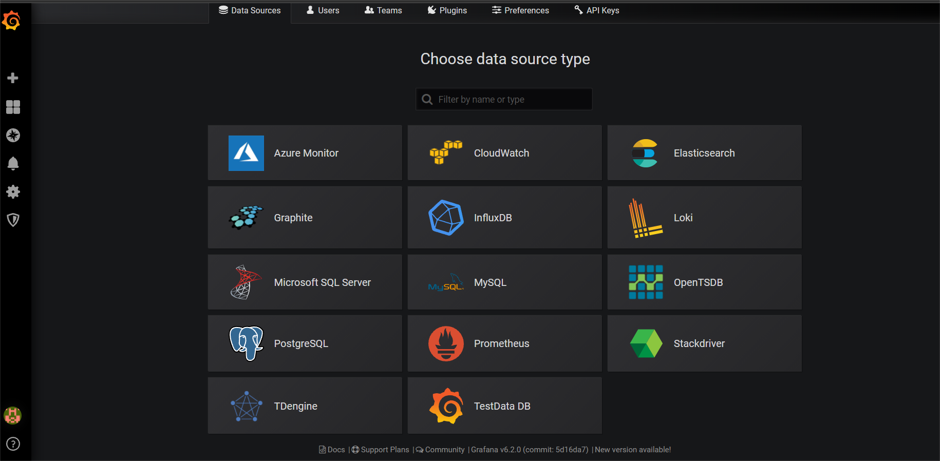Switch to the API Keys tab
This screenshot has height=461, width=940.
pos(596,11)
